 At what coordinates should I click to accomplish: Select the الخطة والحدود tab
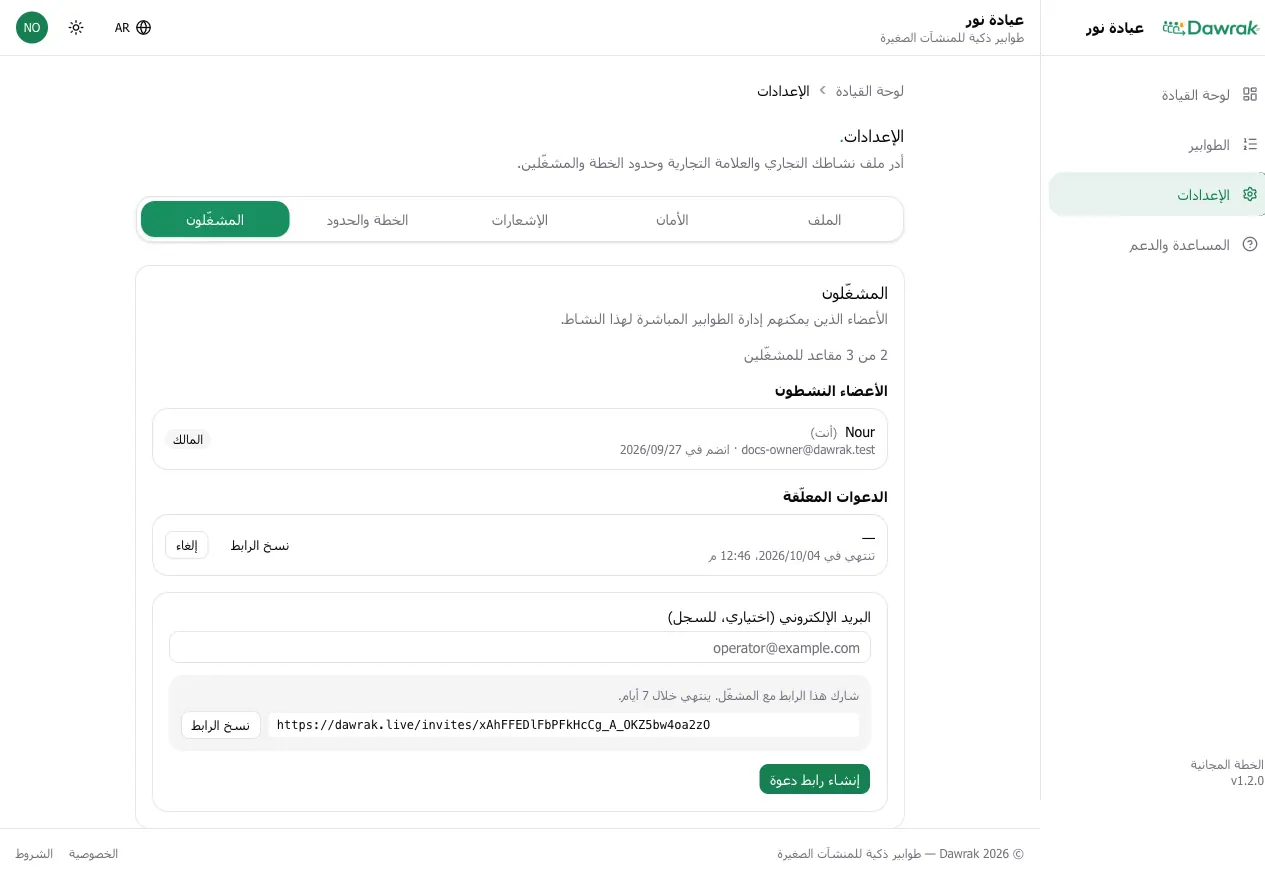[x=368, y=220]
